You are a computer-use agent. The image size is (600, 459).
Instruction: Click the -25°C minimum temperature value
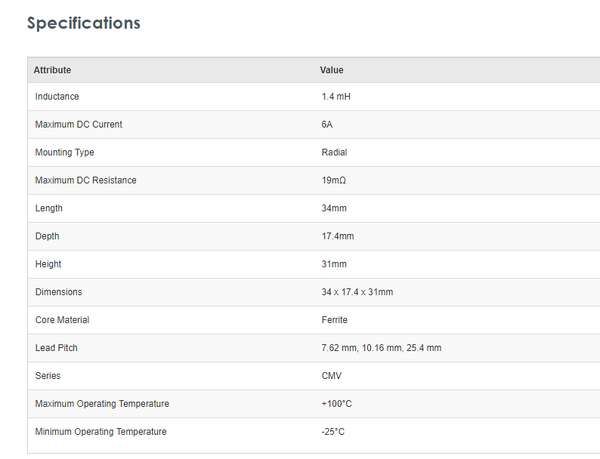pos(334,432)
